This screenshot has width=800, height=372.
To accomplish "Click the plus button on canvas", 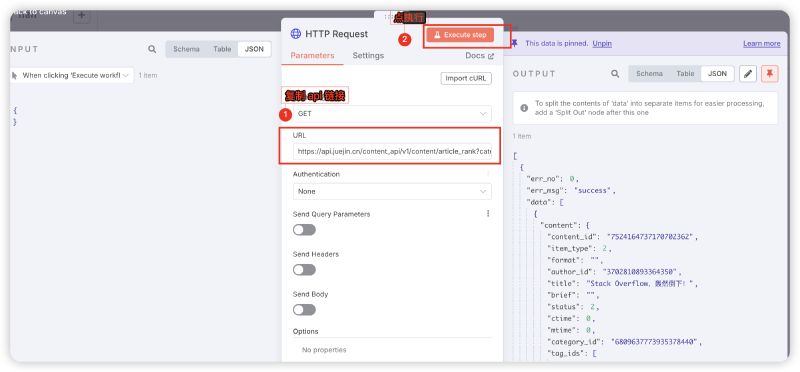I will click(x=81, y=15).
